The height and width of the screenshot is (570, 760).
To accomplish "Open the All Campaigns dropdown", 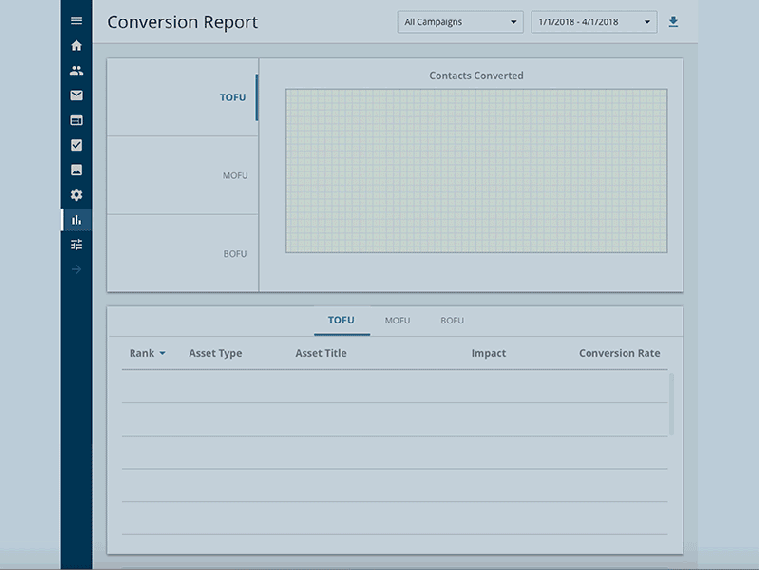I will coord(460,22).
